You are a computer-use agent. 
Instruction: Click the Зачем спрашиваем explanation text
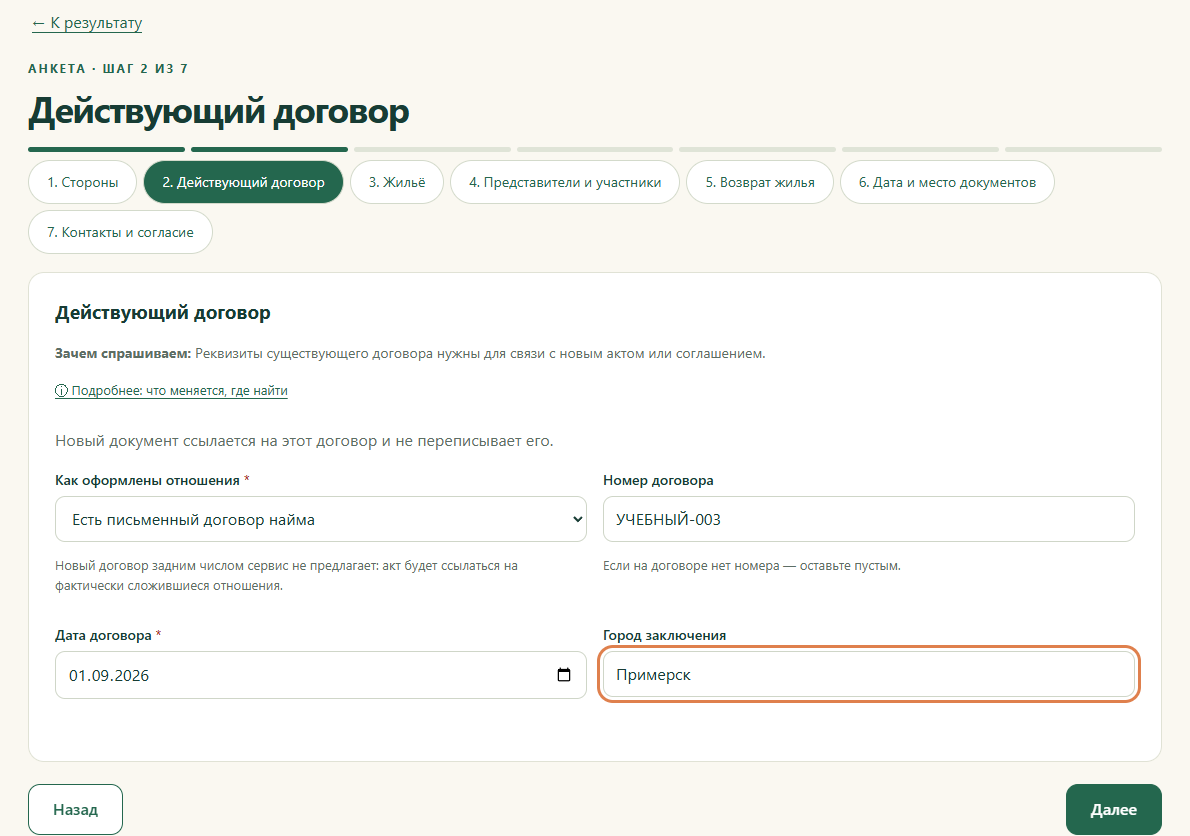pos(410,354)
